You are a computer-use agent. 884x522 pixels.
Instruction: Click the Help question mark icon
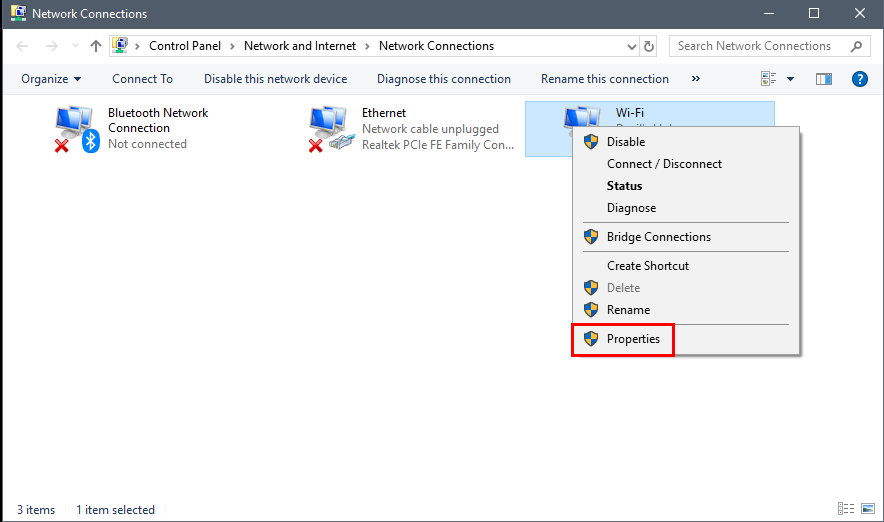point(859,79)
